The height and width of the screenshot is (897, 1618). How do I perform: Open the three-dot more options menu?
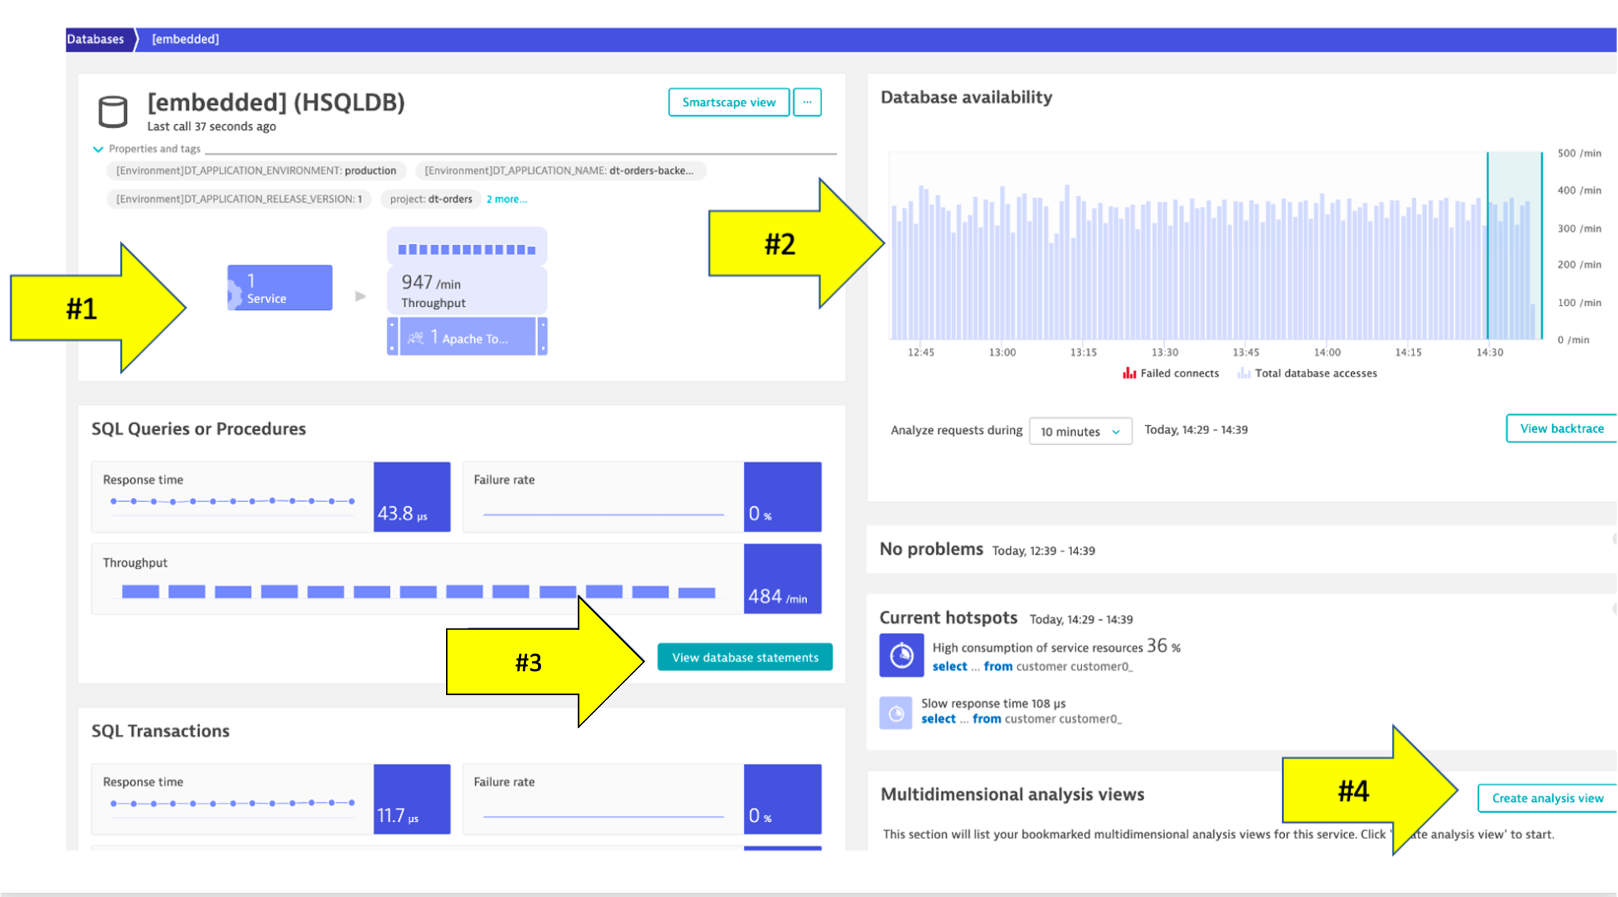807,102
